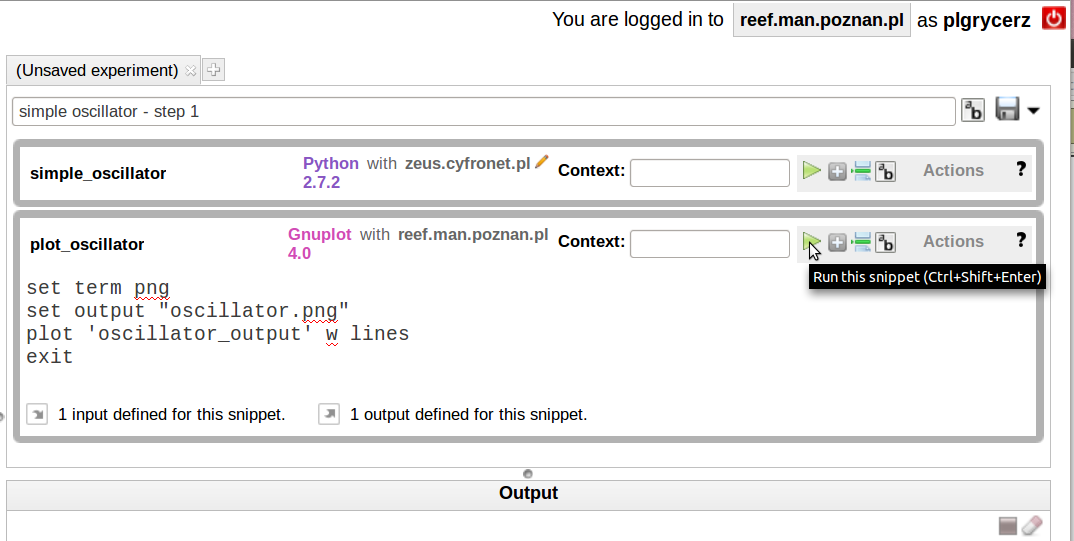
Task: Place cursor on 'set term png' line
Action: pos(98,288)
